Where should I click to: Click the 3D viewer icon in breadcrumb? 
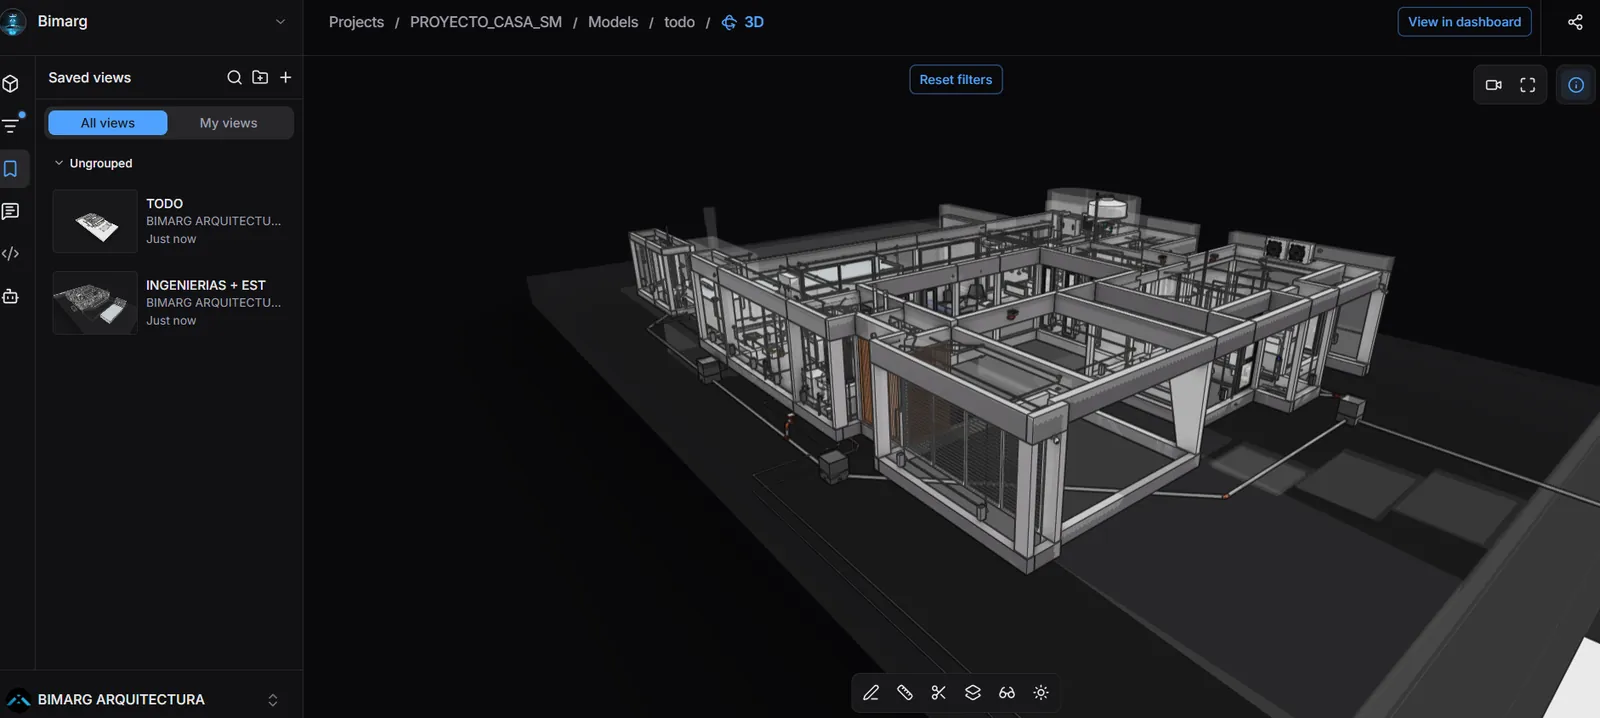729,22
